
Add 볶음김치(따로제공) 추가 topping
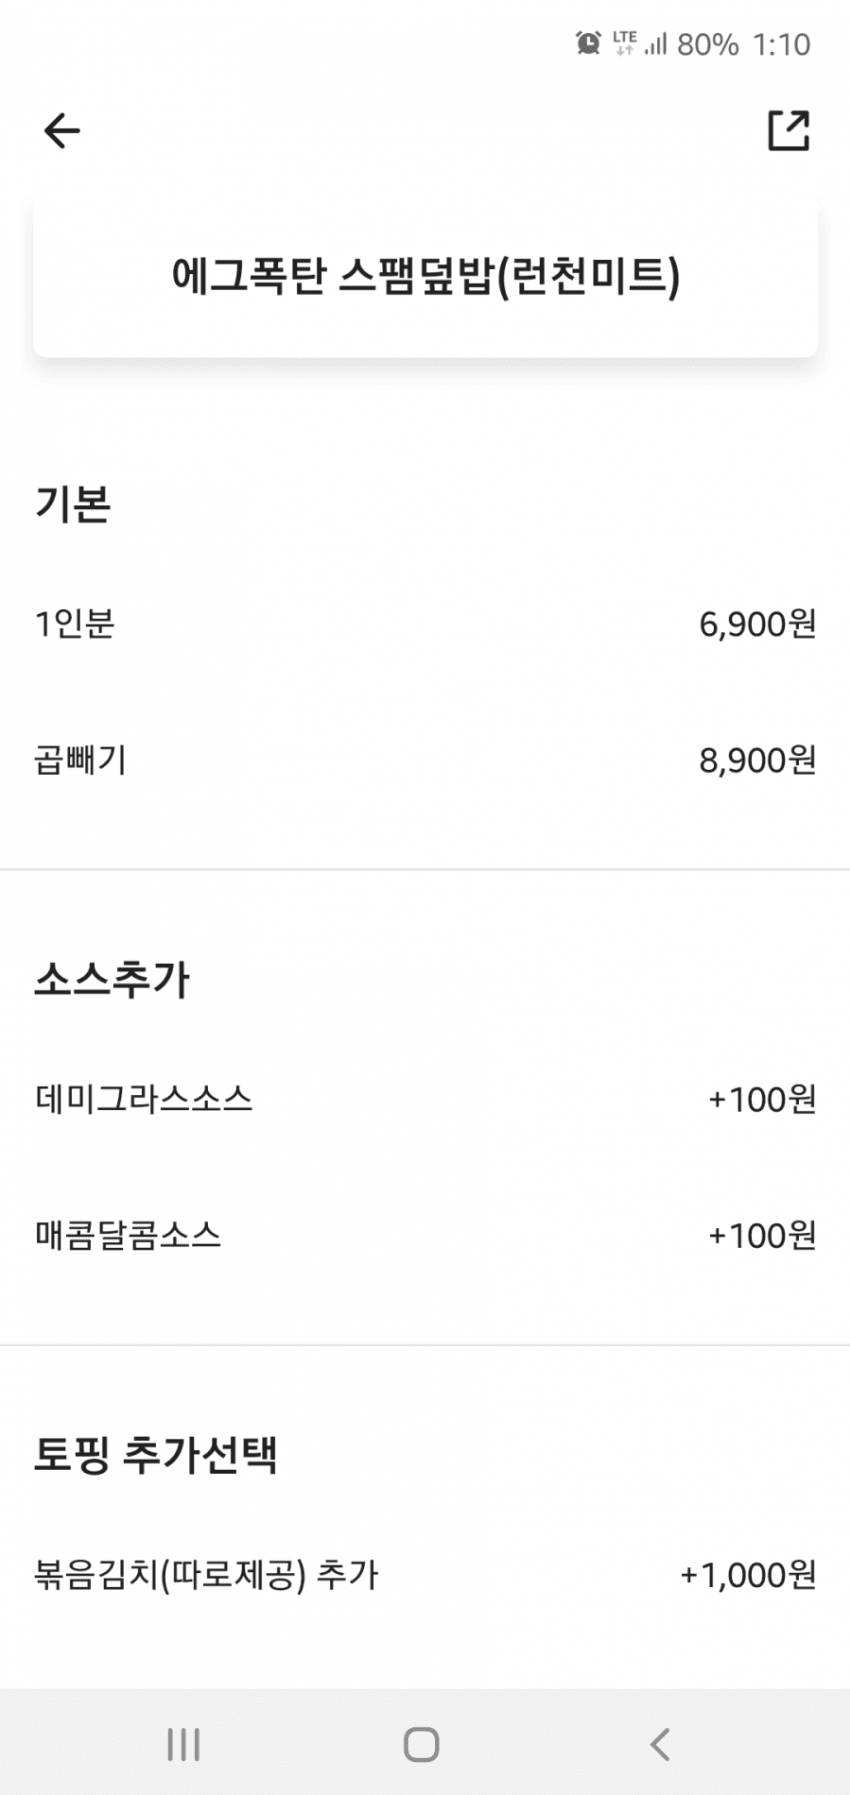tap(206, 1575)
